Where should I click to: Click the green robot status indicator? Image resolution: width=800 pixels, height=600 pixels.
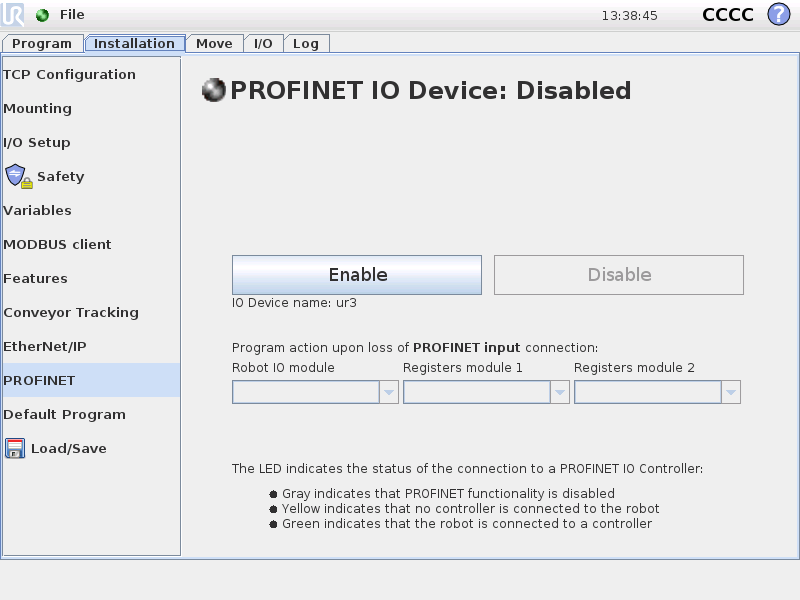coord(42,15)
